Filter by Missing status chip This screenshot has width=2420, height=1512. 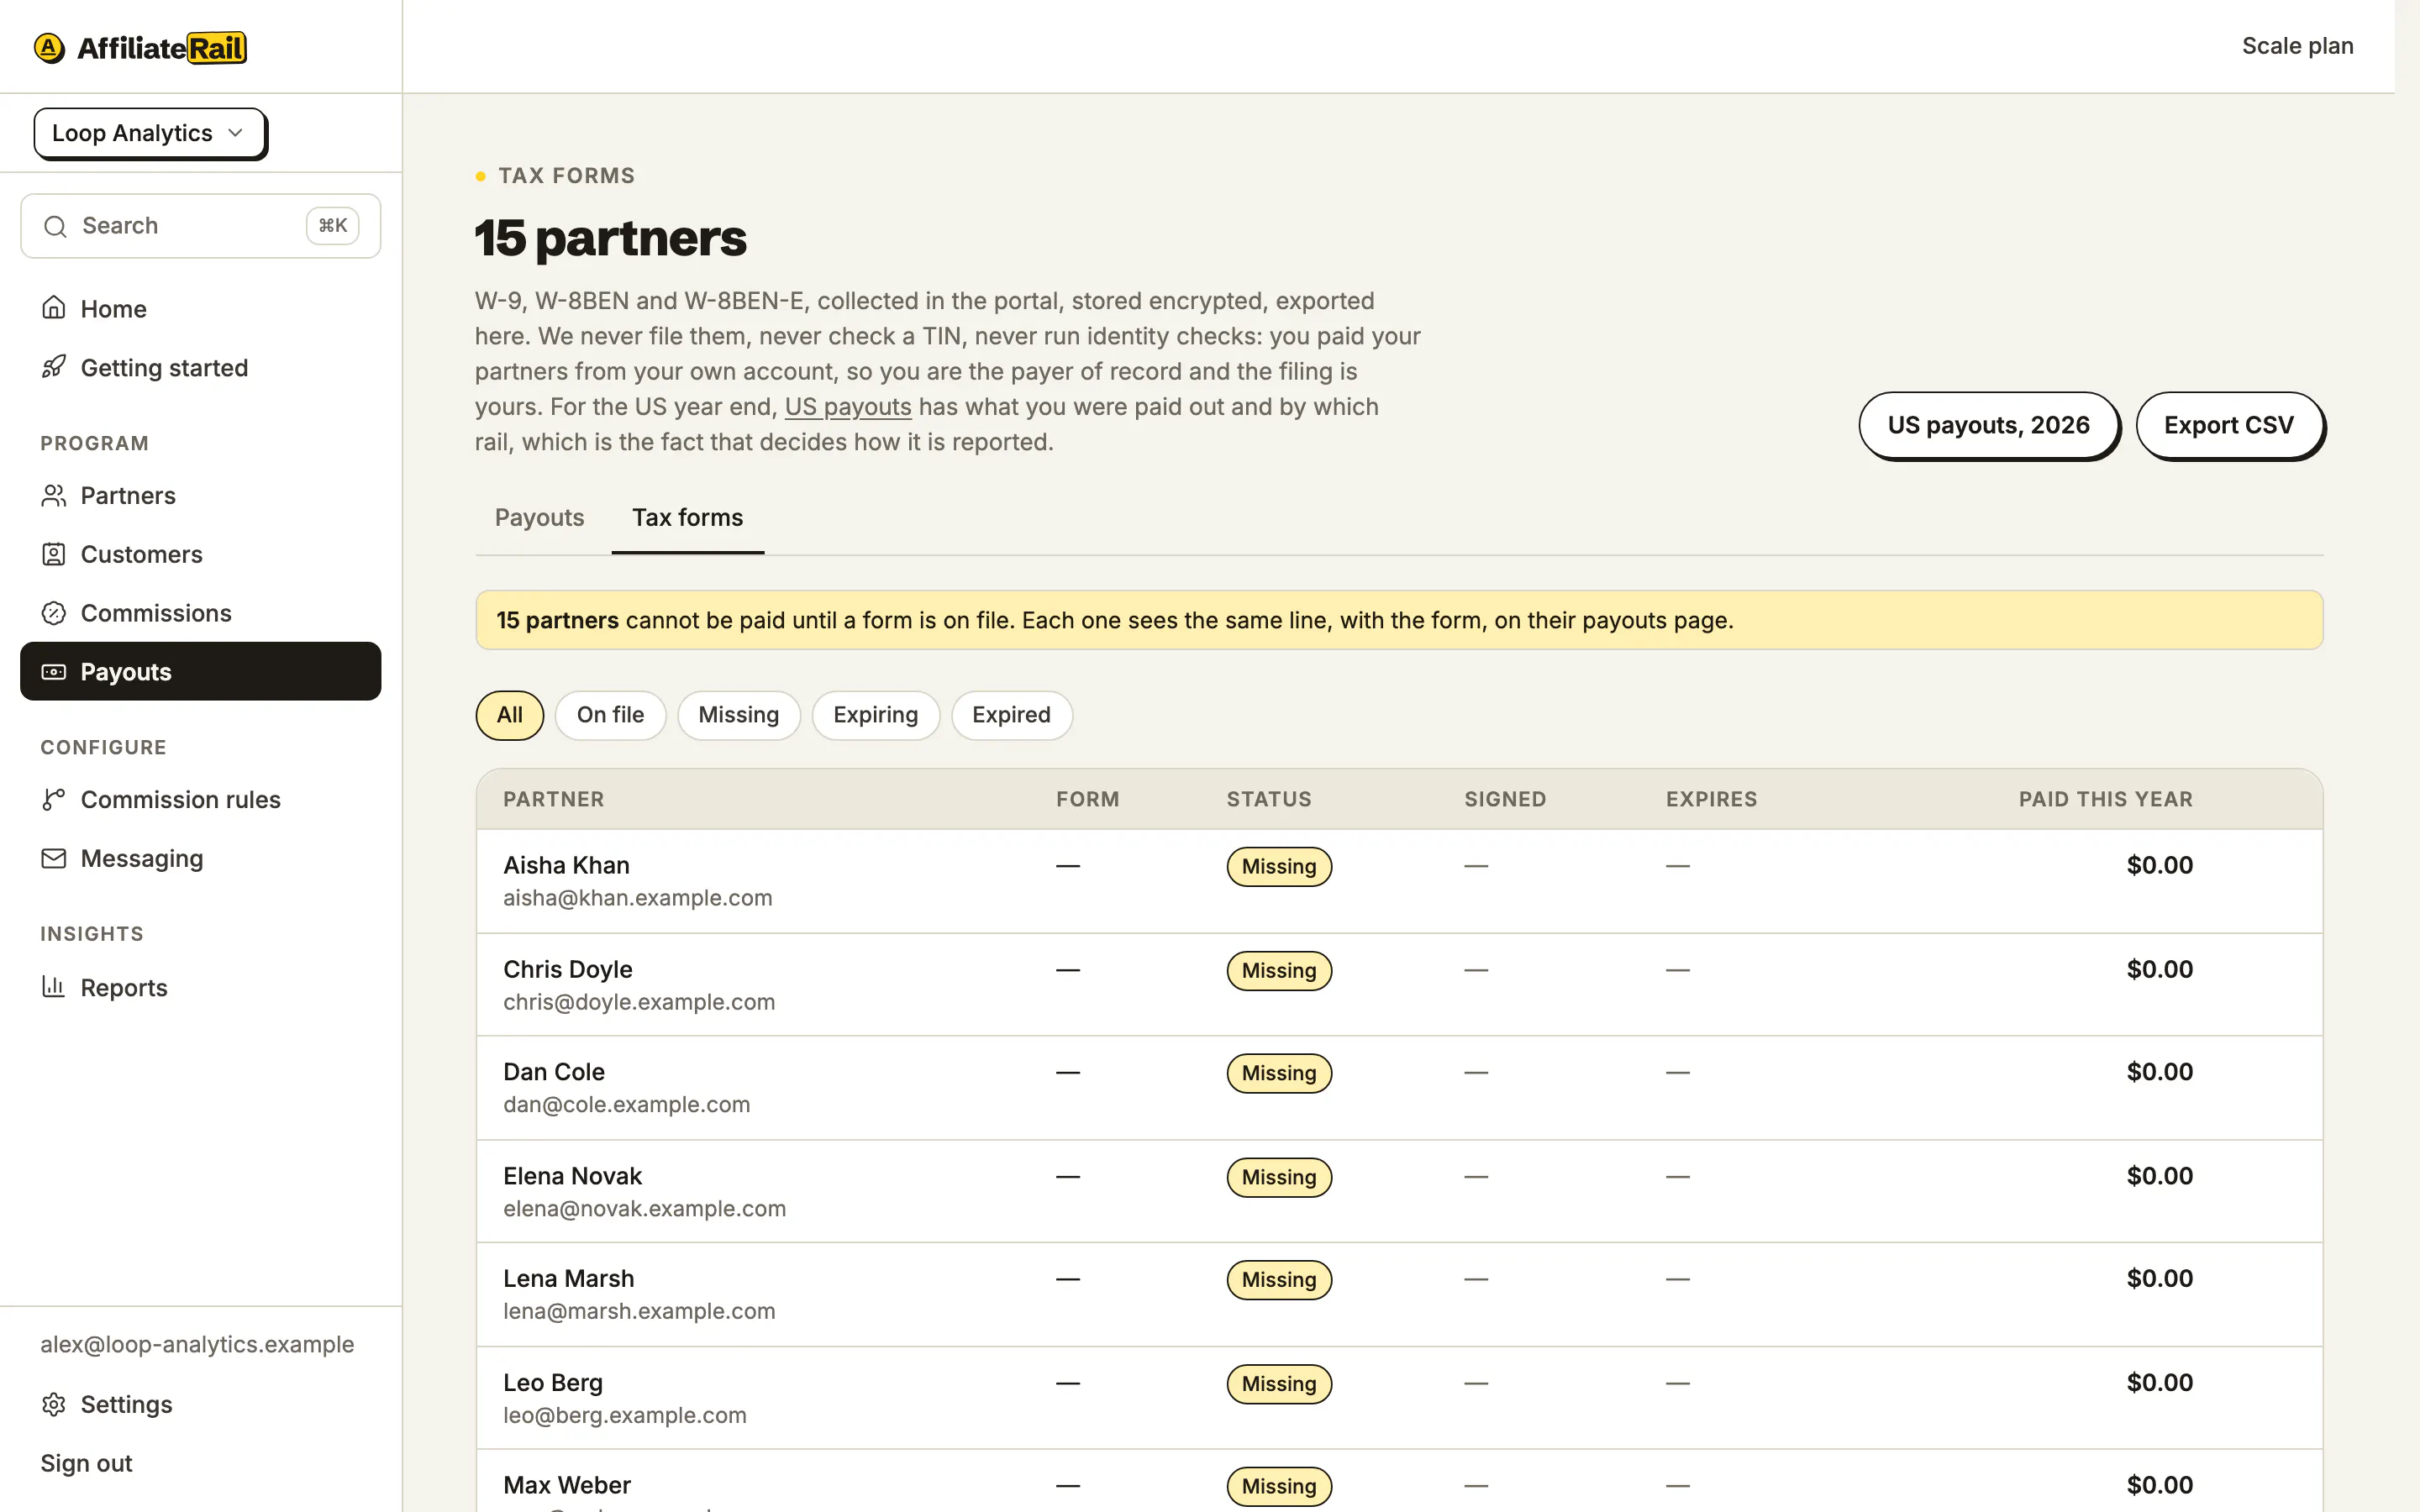tap(738, 715)
